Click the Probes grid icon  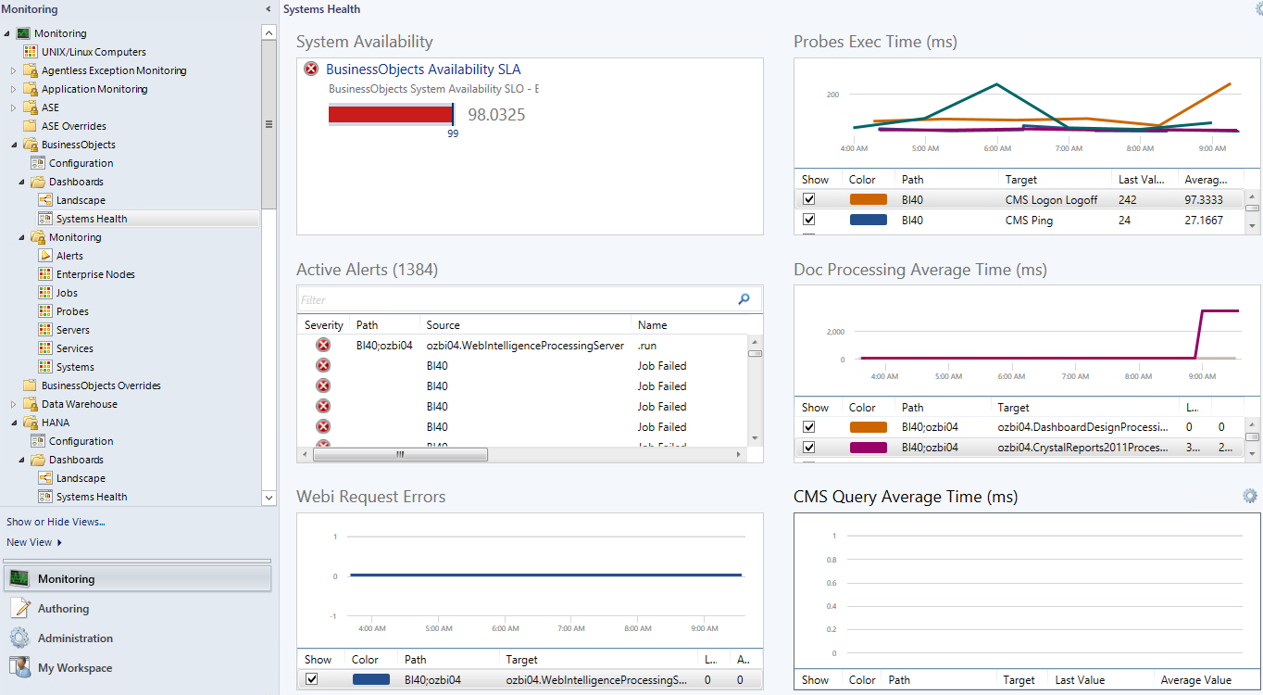click(45, 311)
